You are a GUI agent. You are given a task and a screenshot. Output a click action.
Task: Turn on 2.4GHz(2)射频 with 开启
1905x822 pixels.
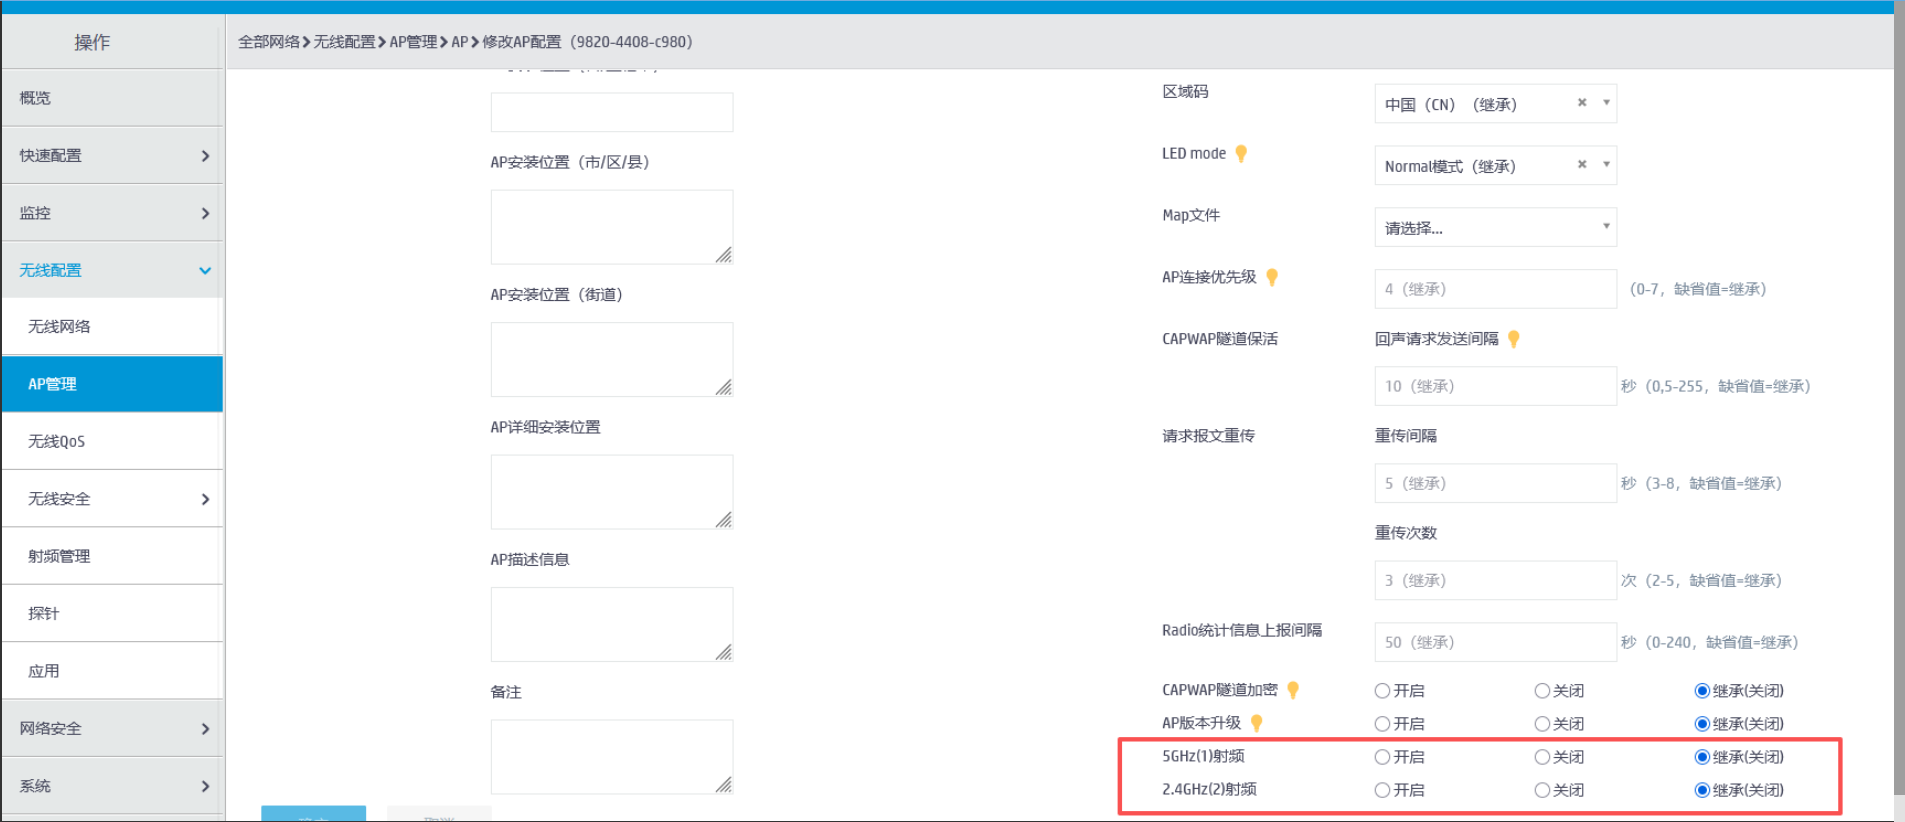pos(1382,790)
